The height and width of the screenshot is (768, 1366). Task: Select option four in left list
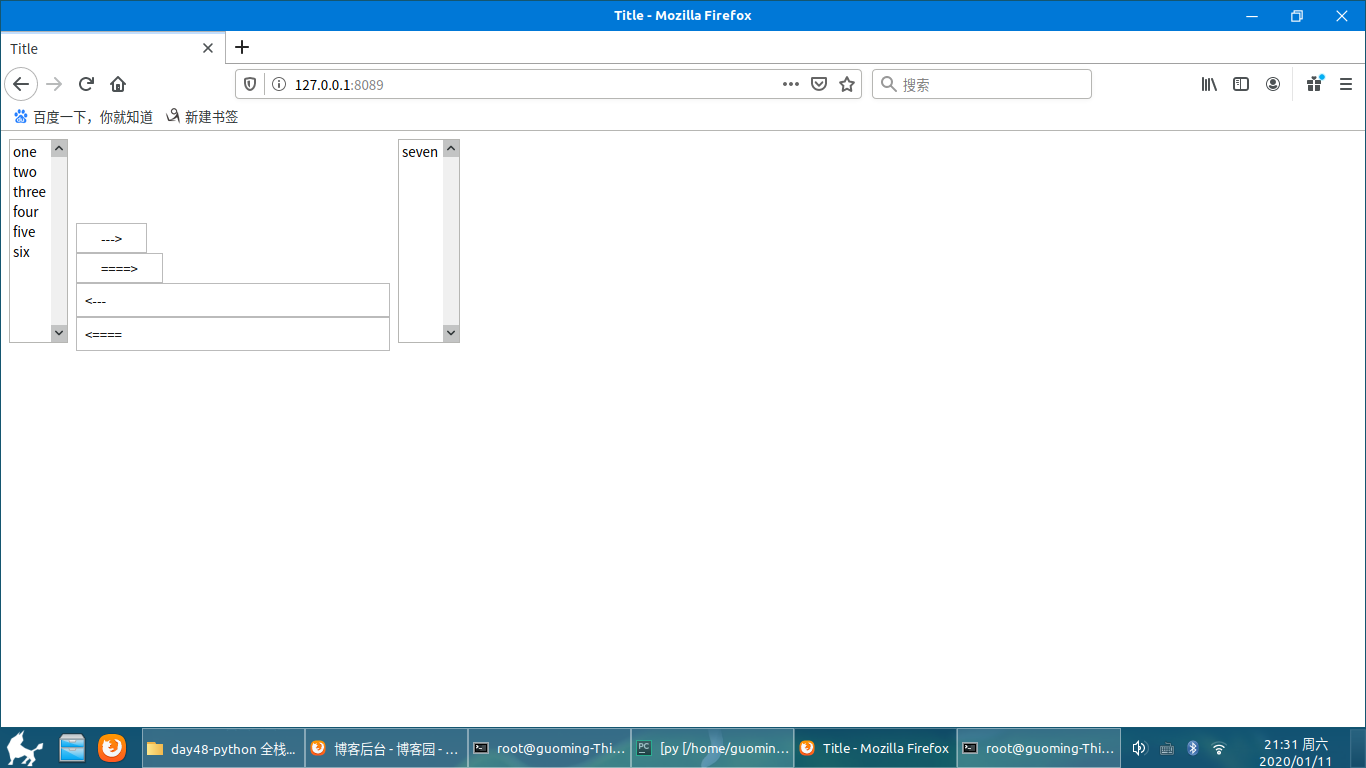pyautogui.click(x=30, y=212)
